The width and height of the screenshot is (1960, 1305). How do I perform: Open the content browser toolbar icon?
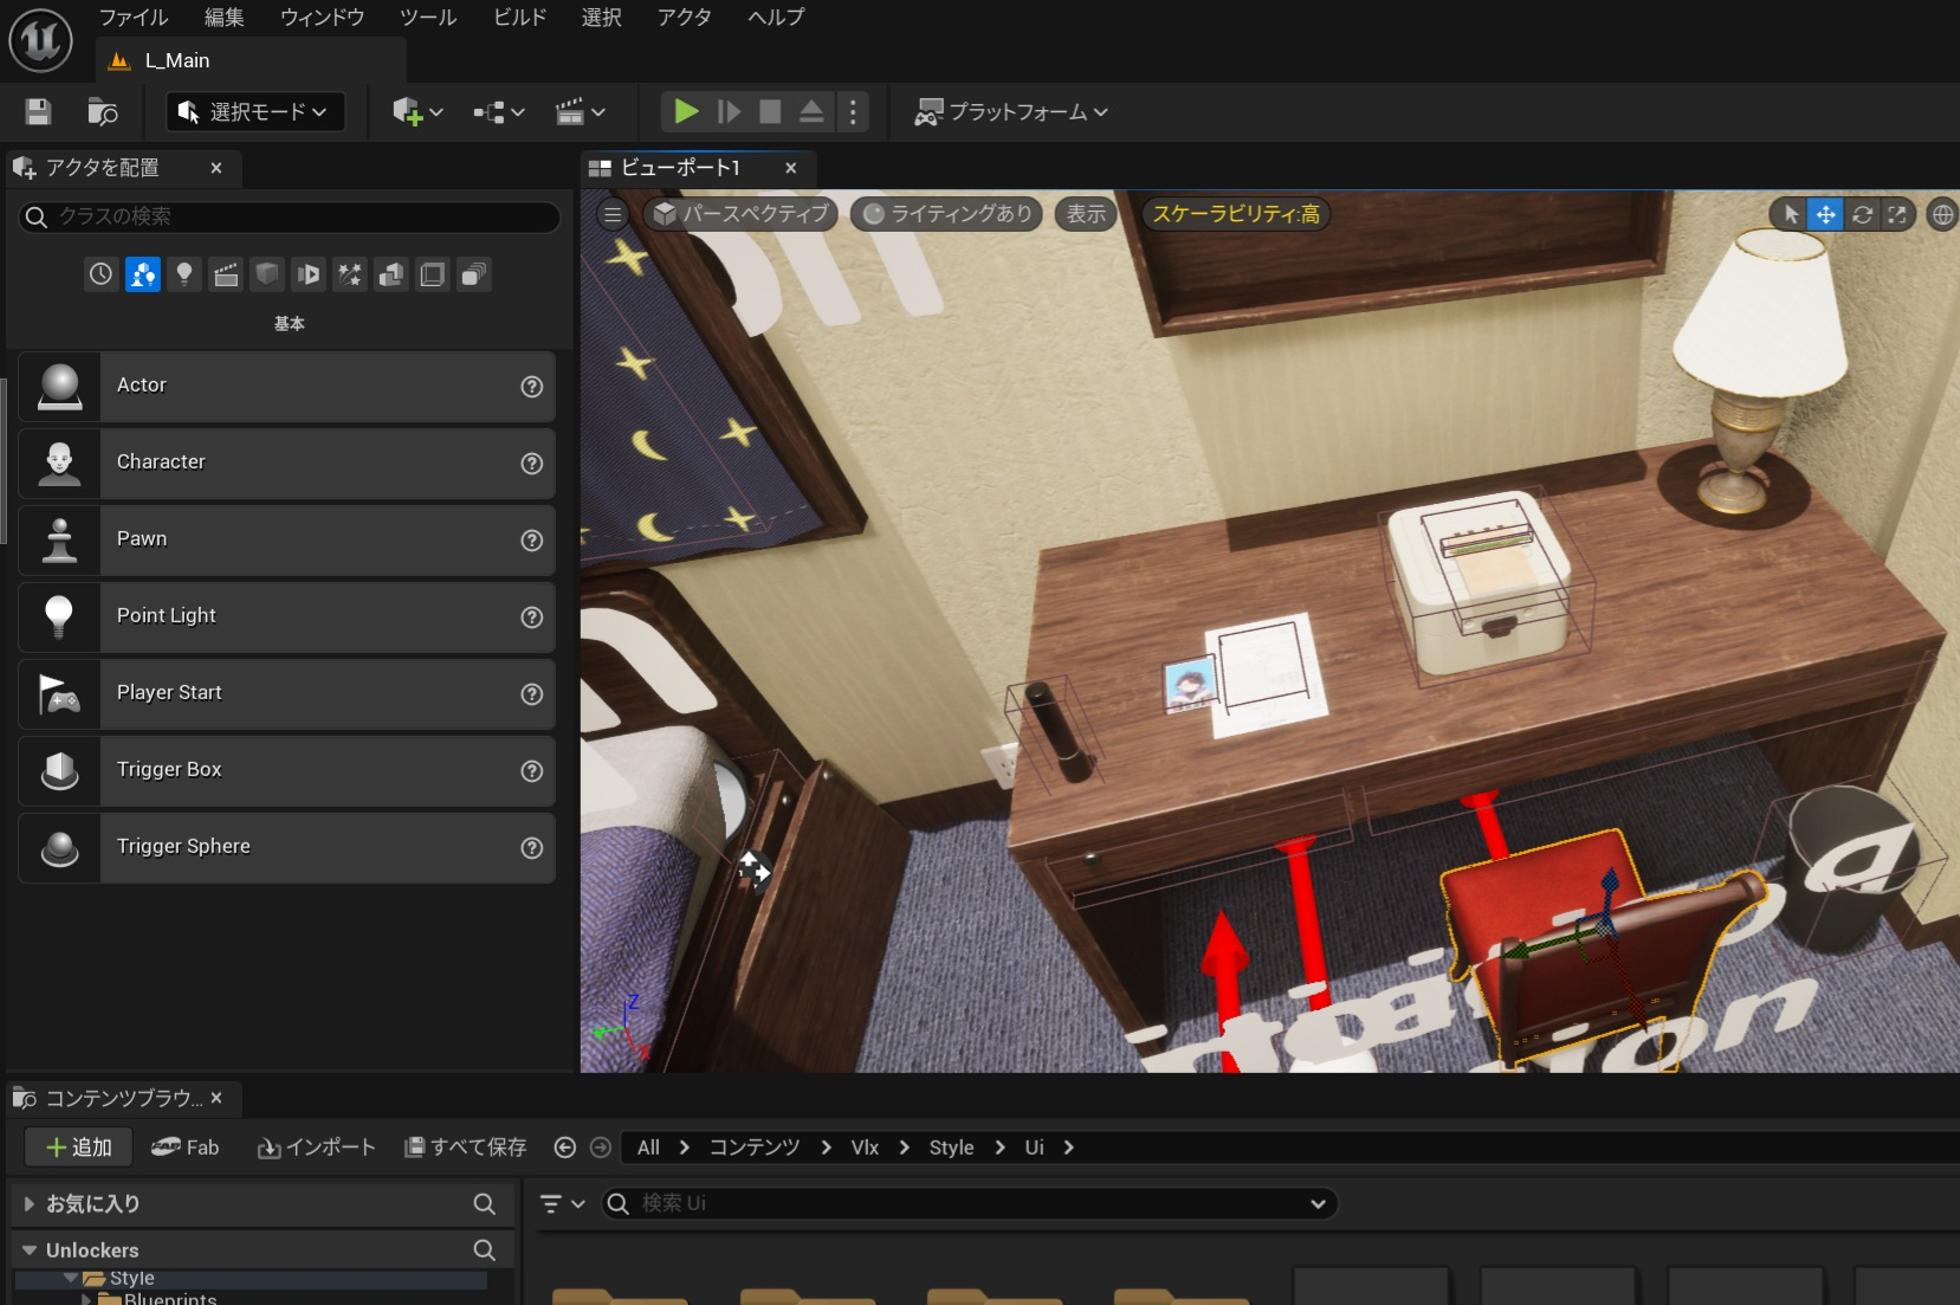point(102,112)
